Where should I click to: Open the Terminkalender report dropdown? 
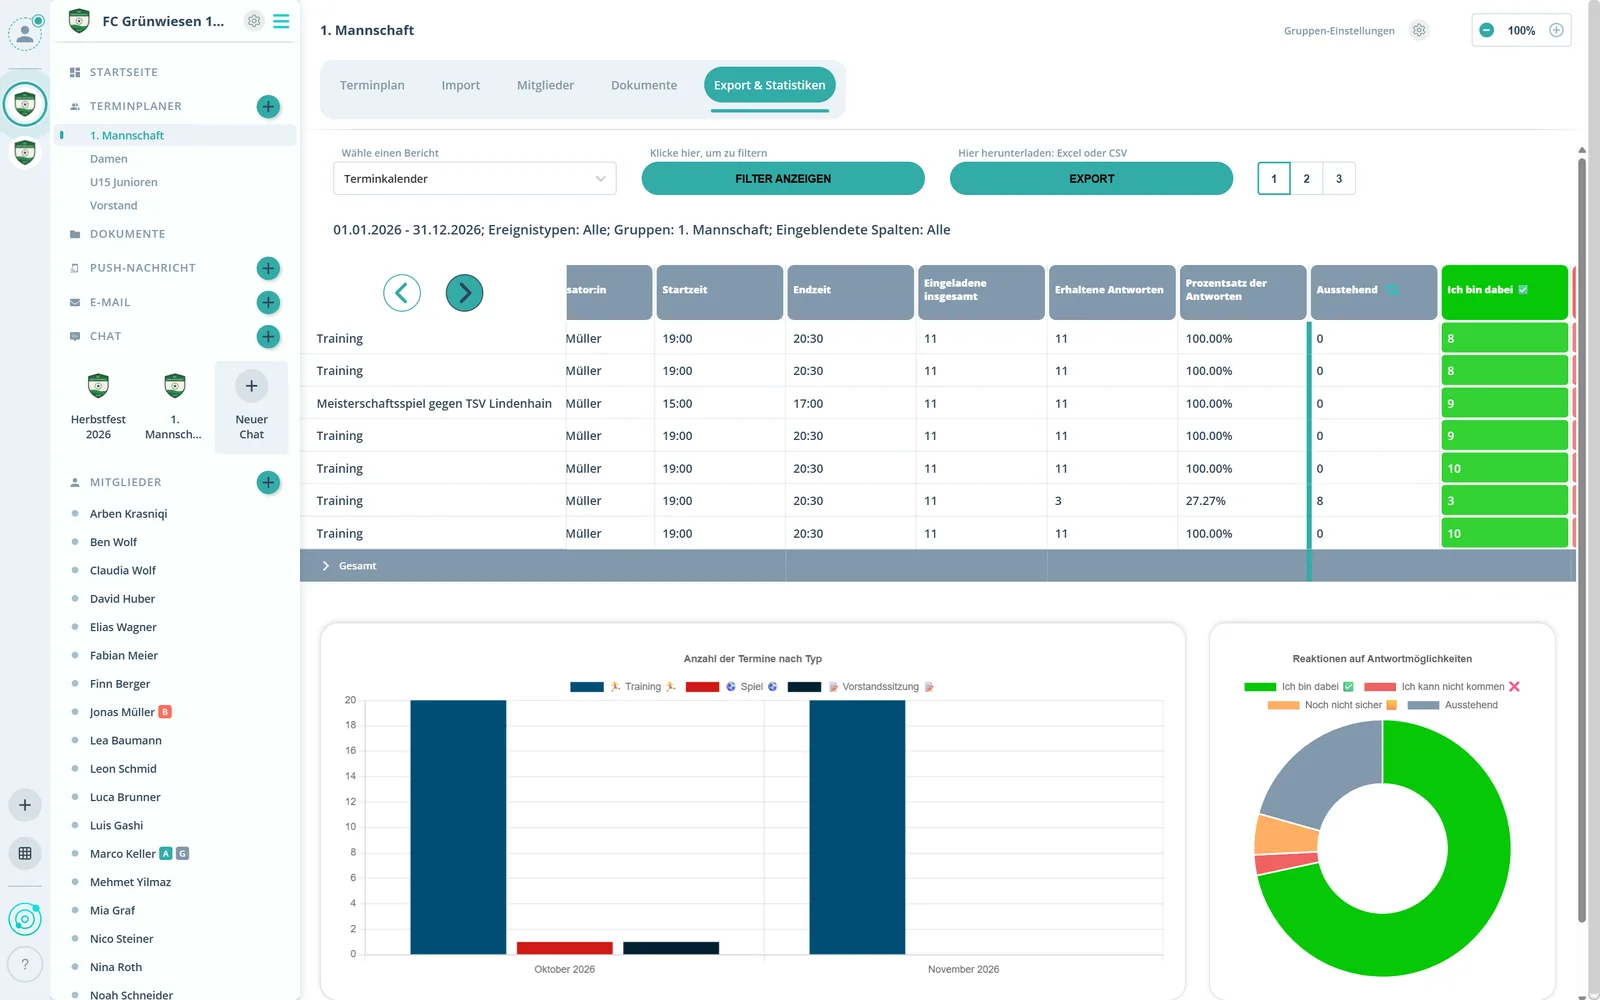pyautogui.click(x=474, y=179)
